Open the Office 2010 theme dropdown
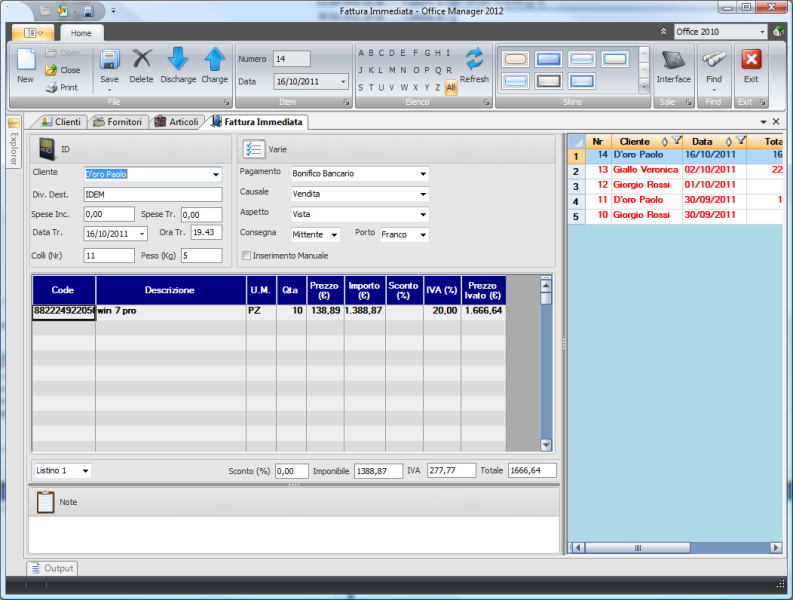793x600 pixels. [762, 32]
